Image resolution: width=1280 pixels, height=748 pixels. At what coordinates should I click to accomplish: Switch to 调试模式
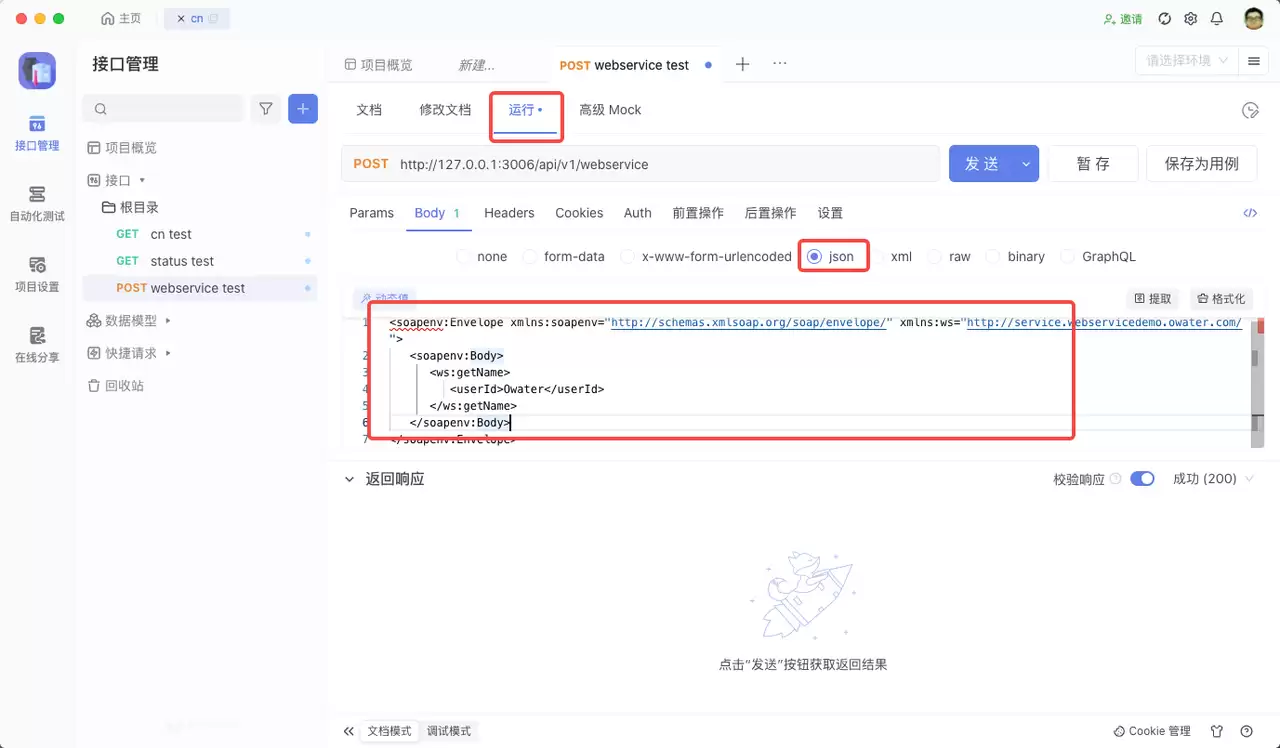448,731
